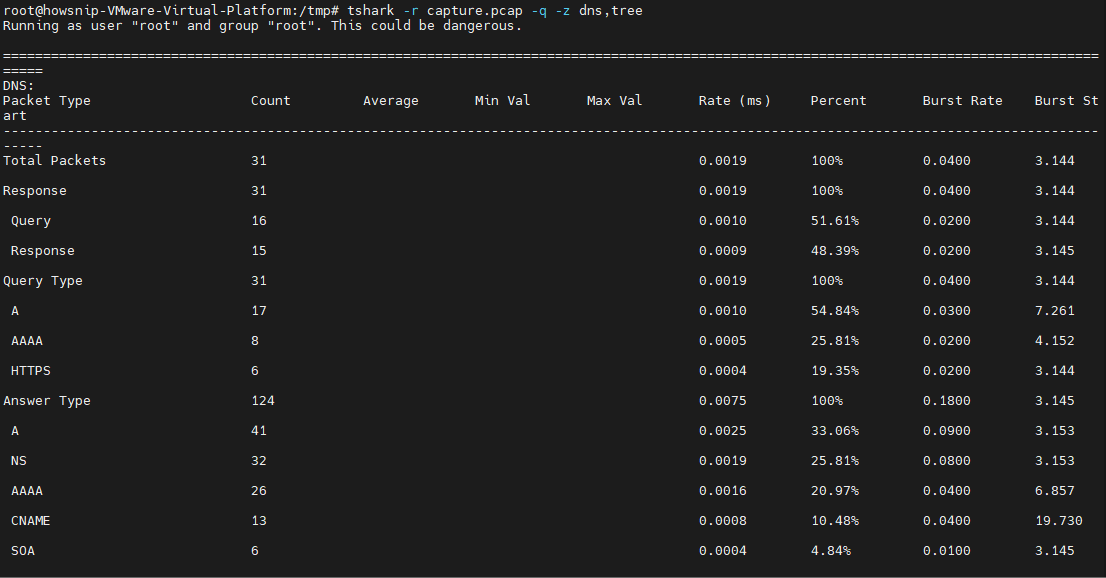Click the "NS" row label

18,461
